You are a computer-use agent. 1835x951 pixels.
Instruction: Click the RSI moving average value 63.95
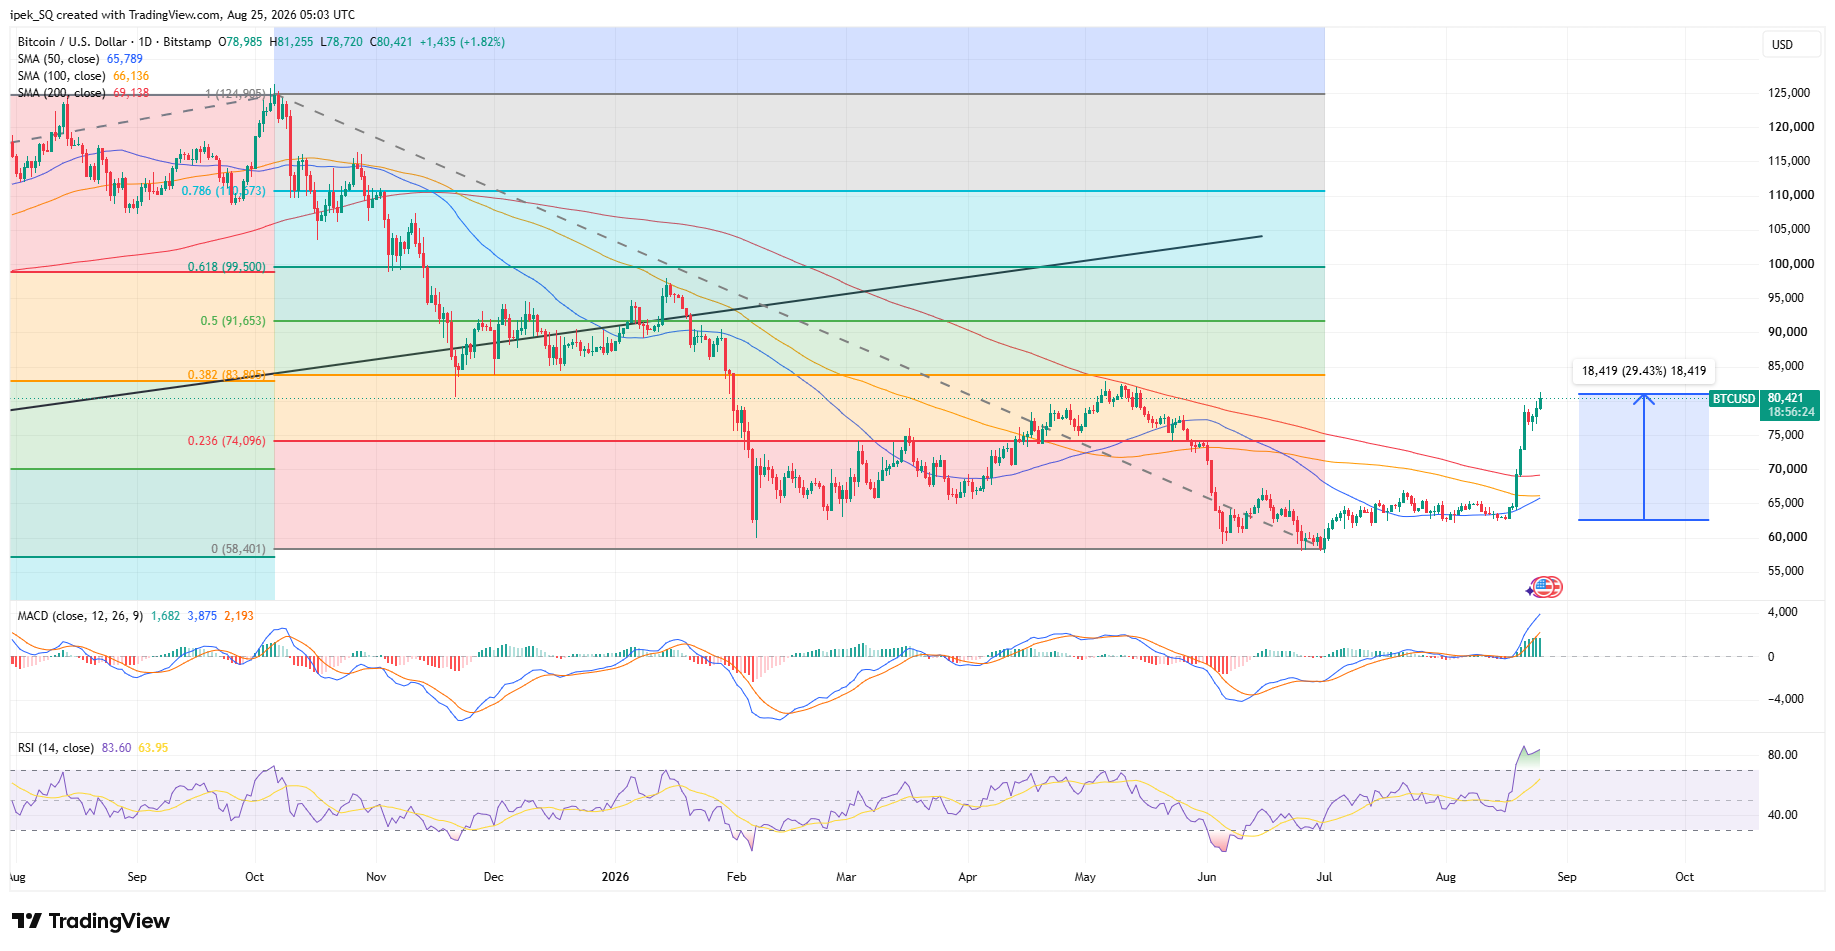coord(153,748)
